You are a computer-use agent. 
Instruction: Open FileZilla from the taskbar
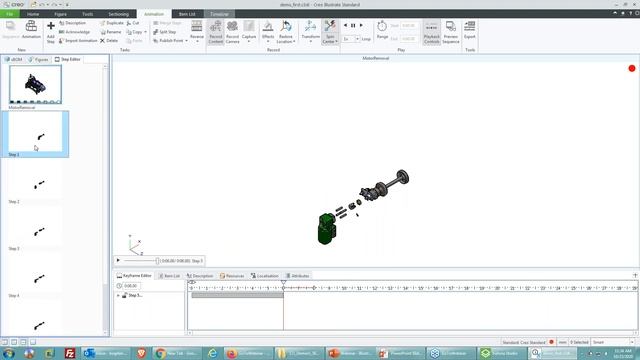click(x=70, y=353)
